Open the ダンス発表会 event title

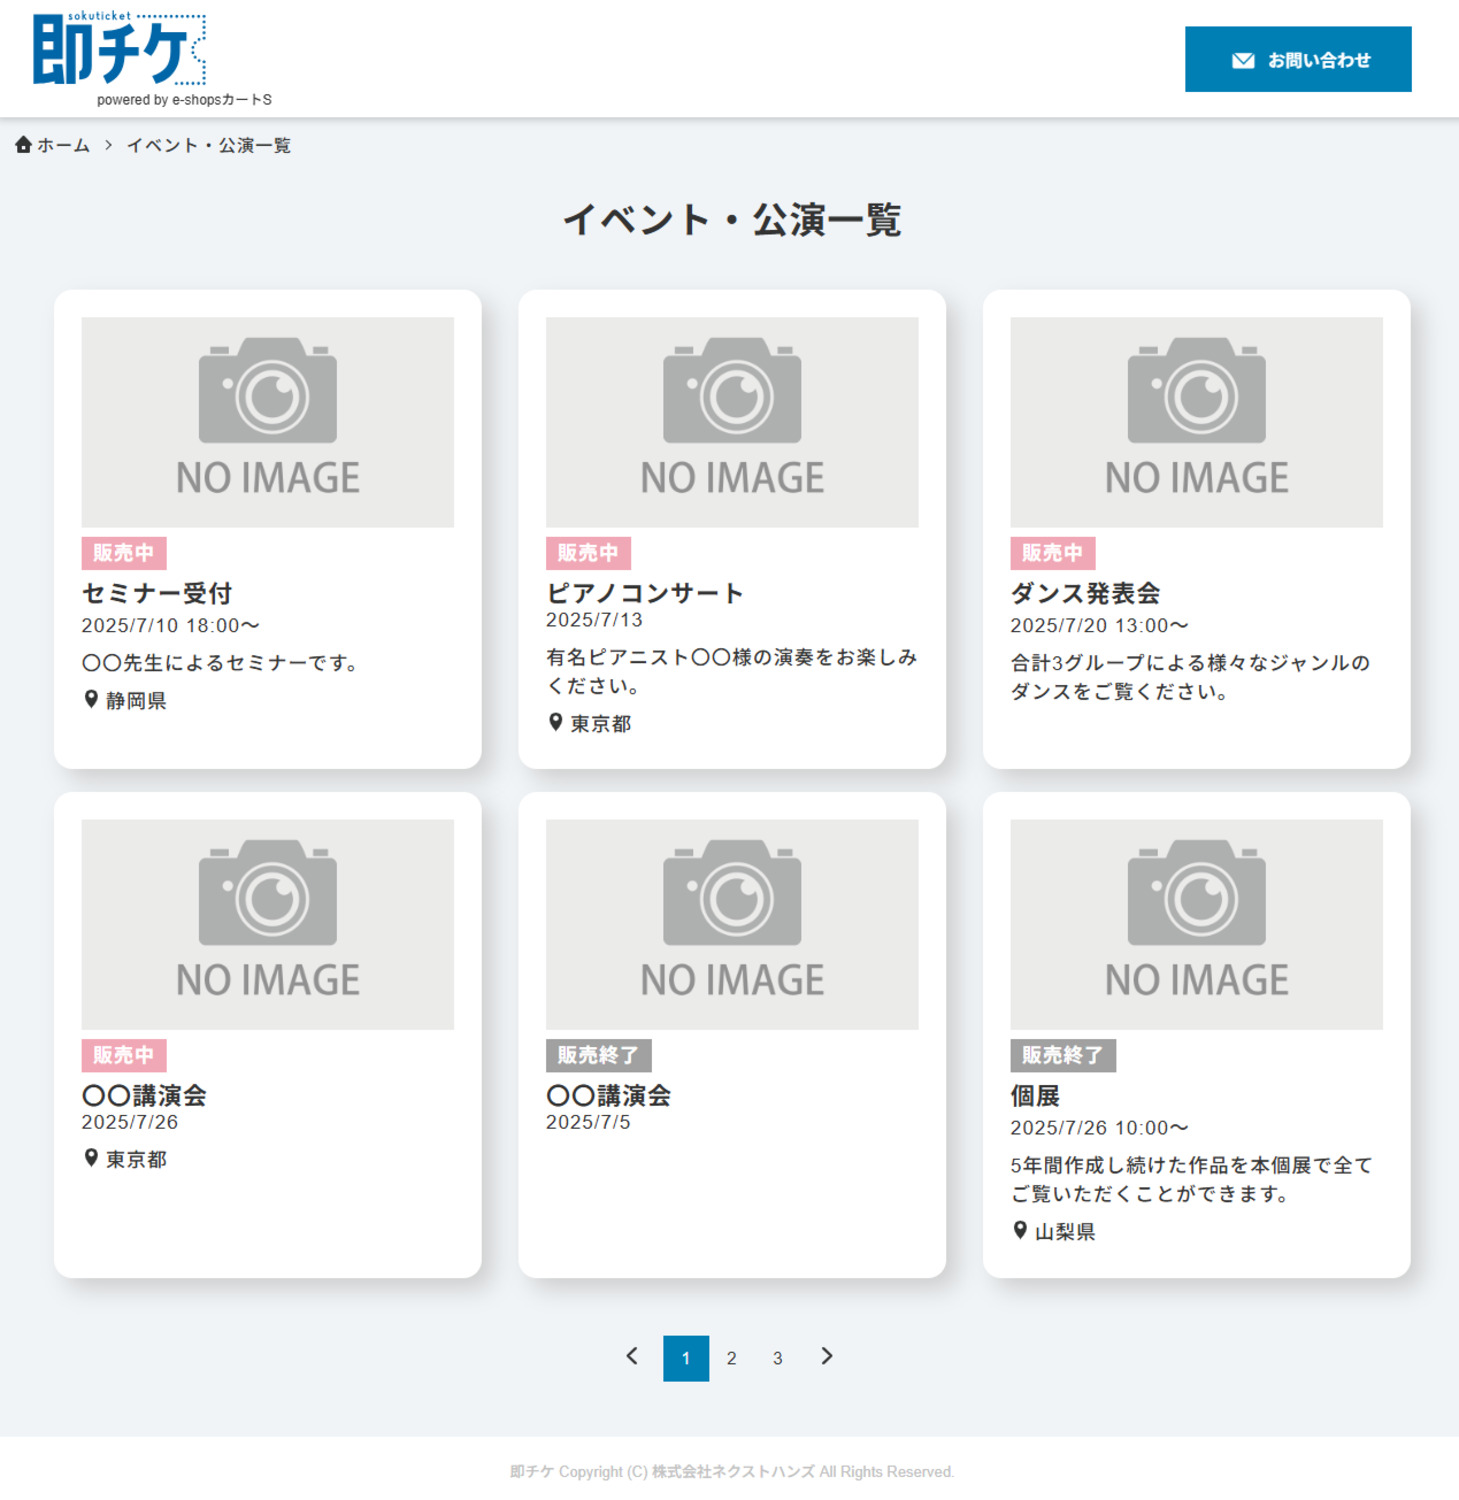point(1085,593)
